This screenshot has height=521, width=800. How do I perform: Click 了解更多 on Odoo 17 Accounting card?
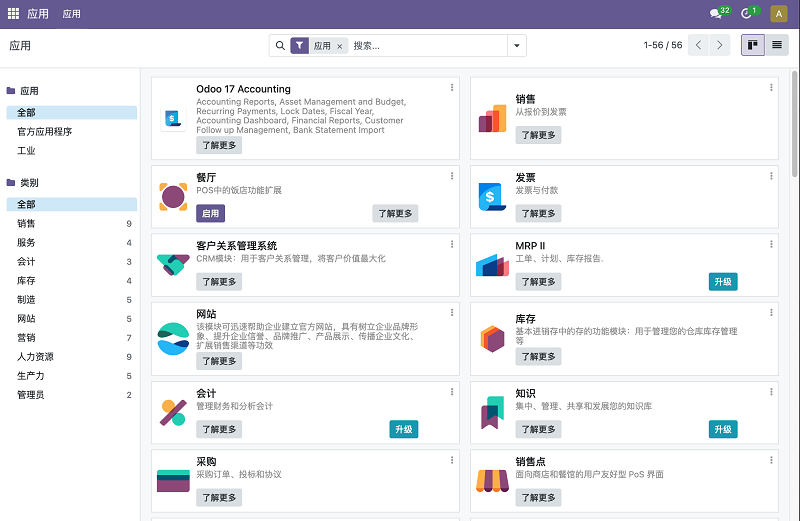(x=219, y=145)
